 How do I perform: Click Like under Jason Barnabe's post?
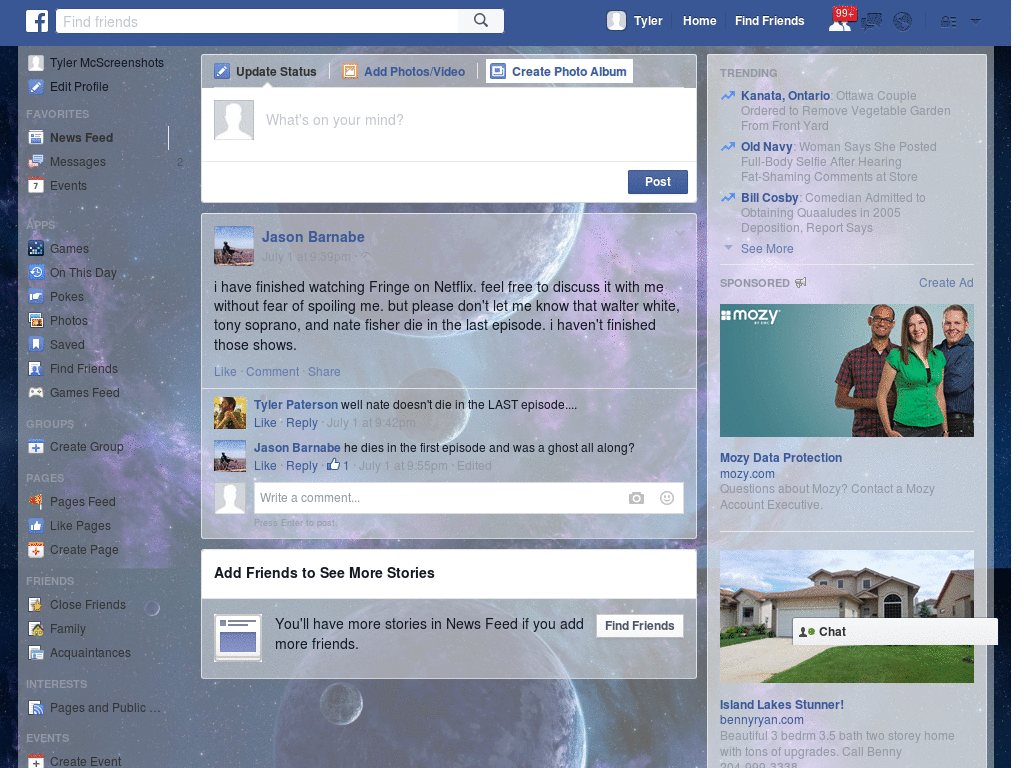[x=225, y=372]
